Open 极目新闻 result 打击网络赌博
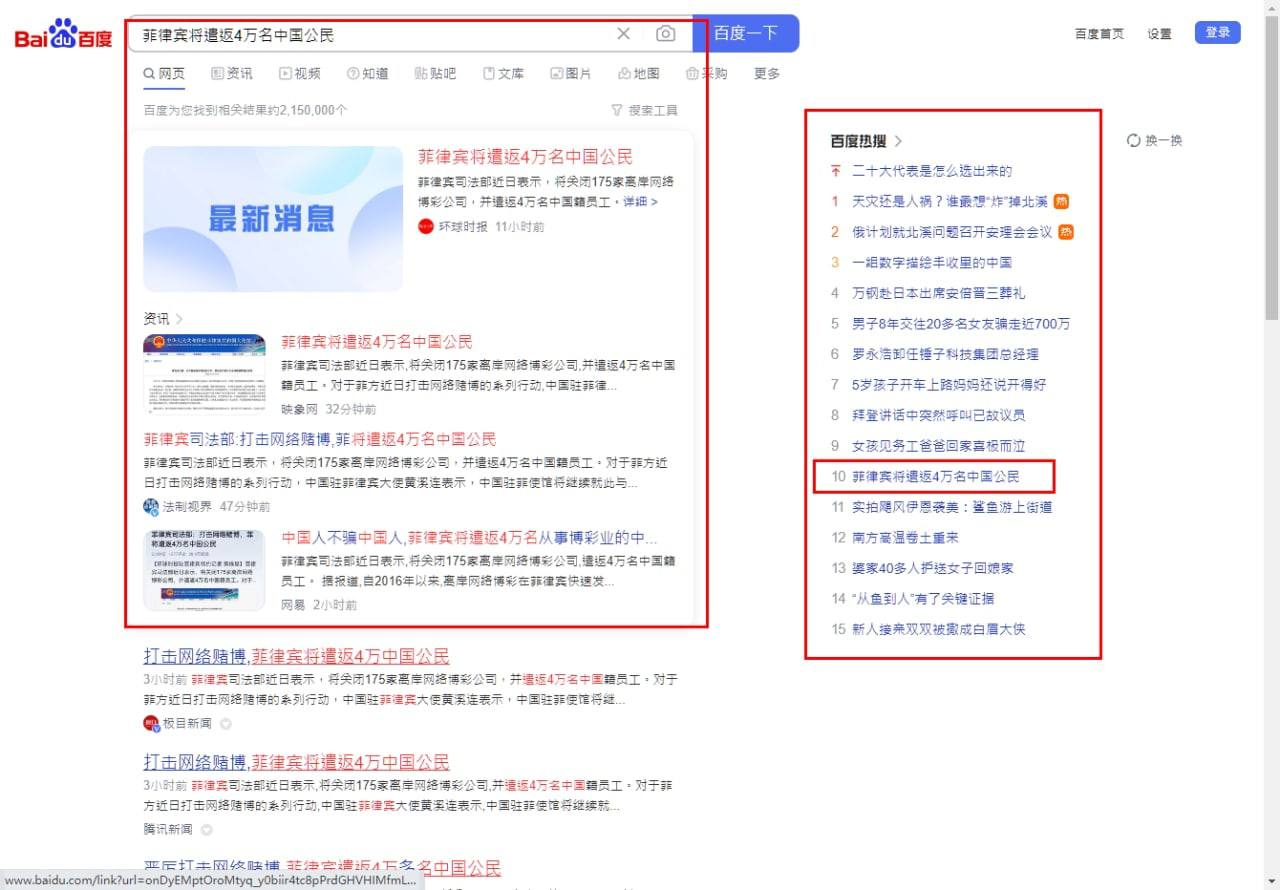The height and width of the screenshot is (890, 1280). (296, 656)
